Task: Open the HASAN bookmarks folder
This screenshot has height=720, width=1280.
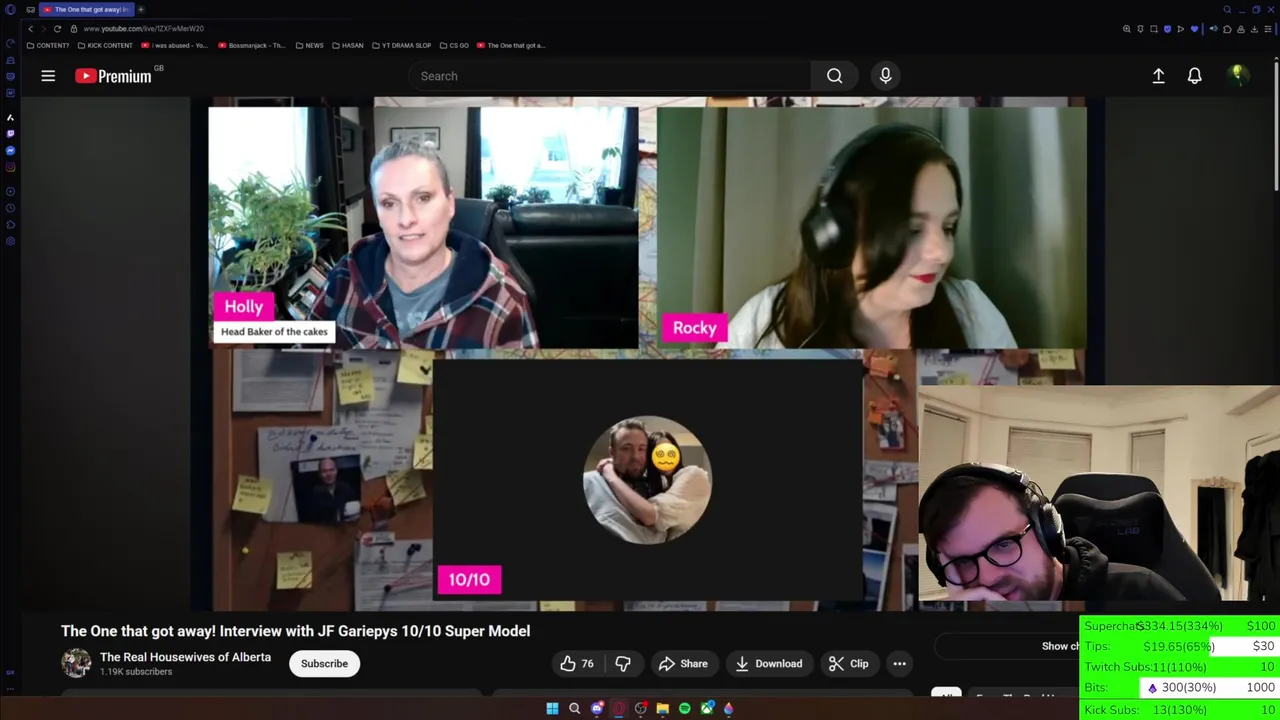Action: pos(347,45)
